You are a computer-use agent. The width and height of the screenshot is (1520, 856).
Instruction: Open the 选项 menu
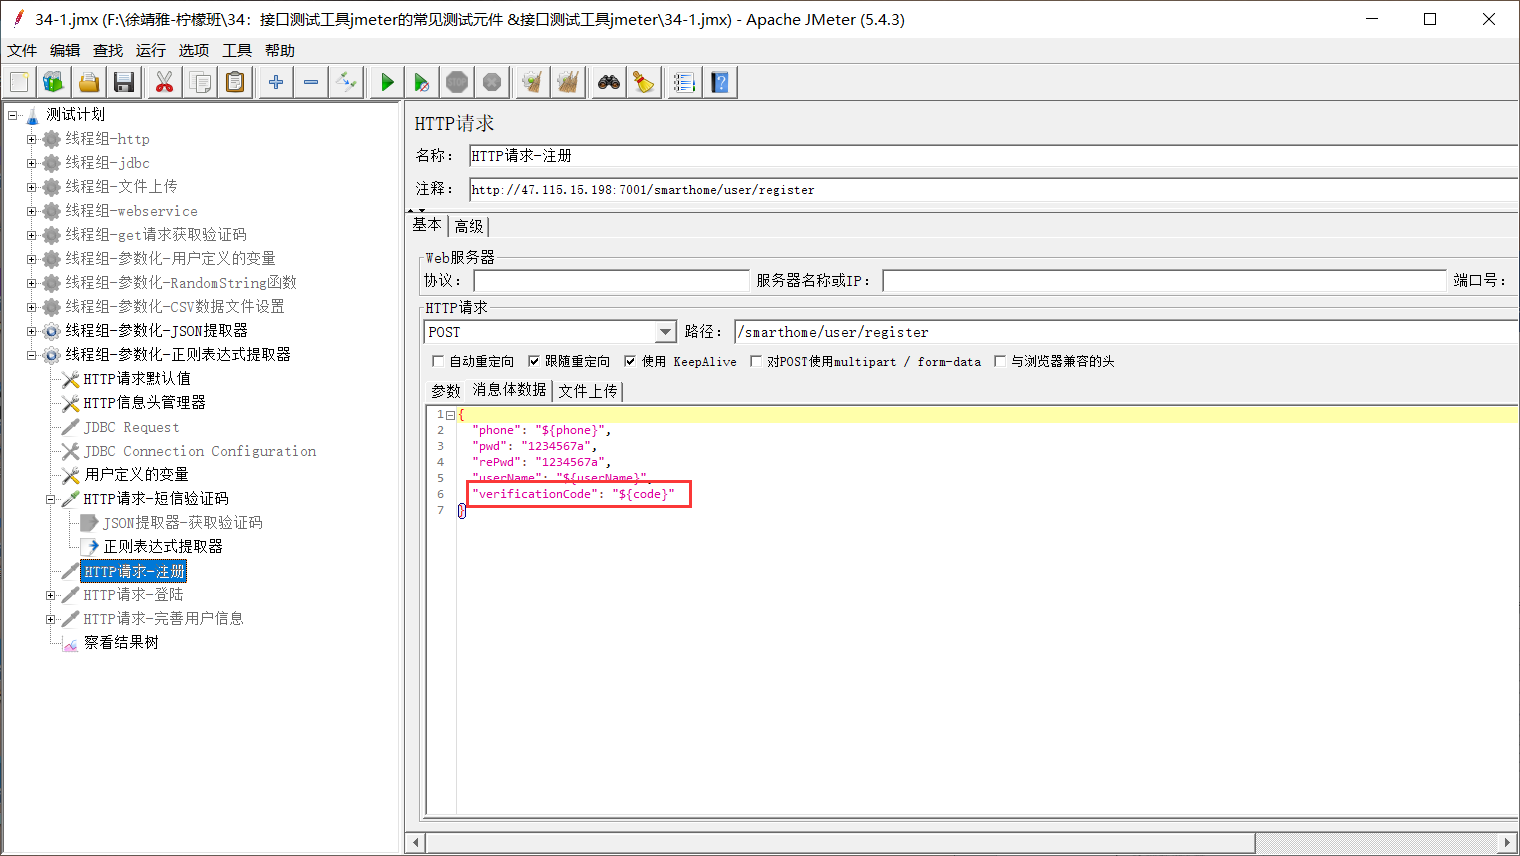pos(194,50)
